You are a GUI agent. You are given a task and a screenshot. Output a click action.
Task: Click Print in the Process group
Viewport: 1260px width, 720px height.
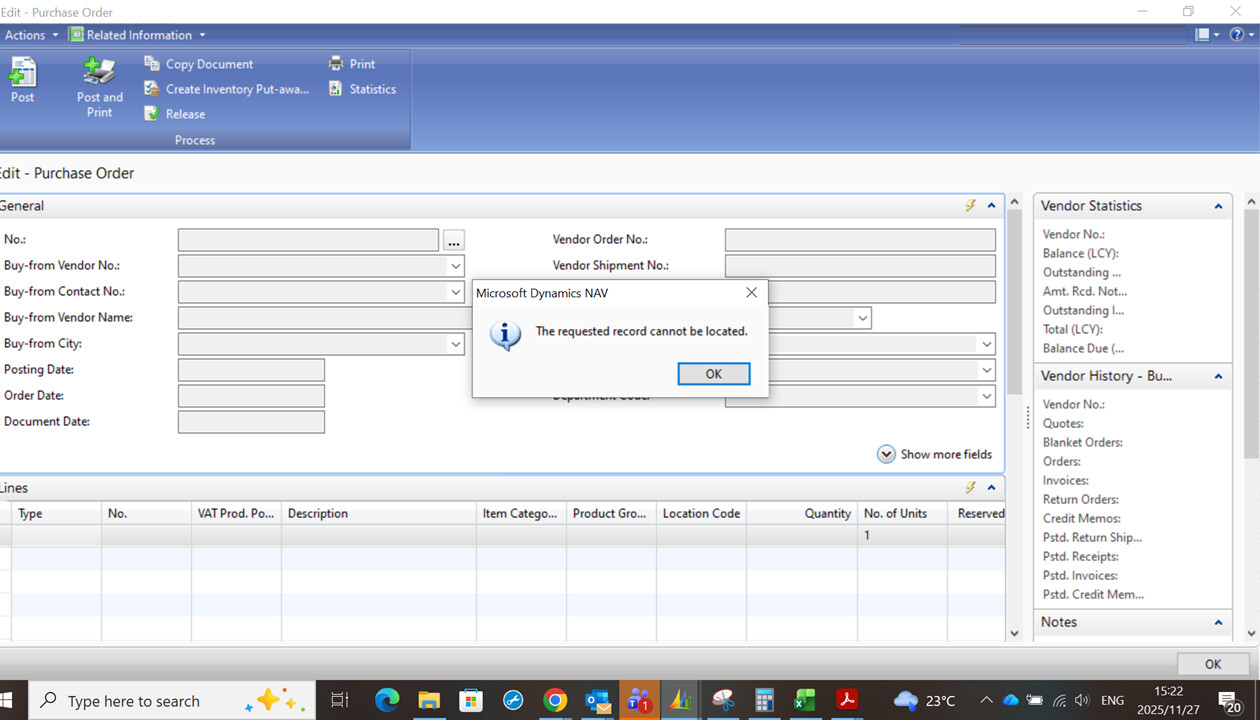click(351, 64)
